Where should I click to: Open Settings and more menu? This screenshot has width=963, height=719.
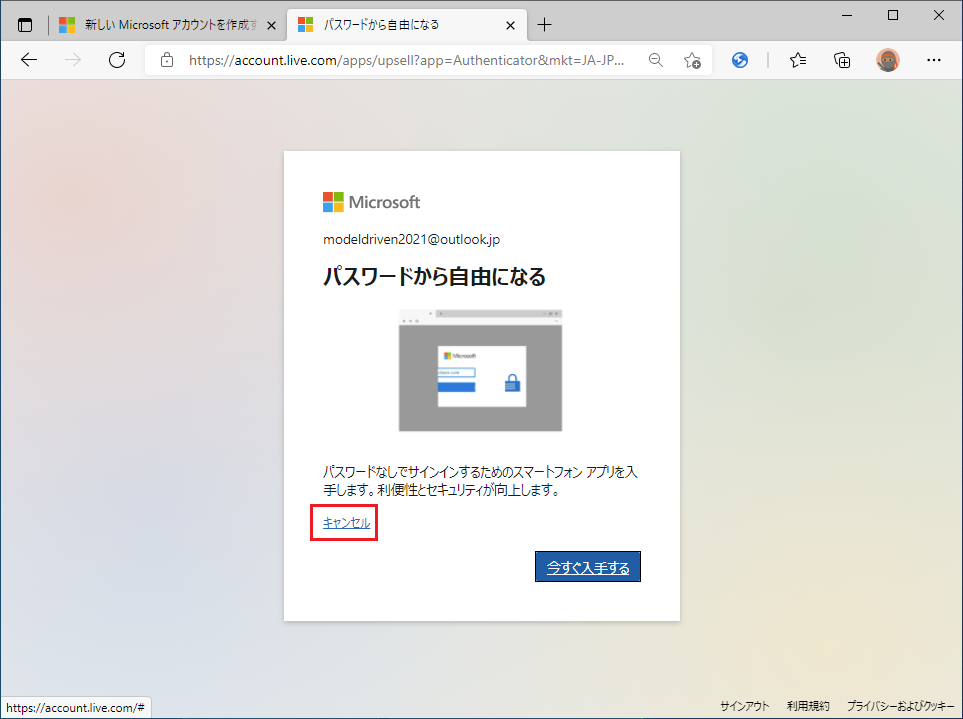(934, 60)
